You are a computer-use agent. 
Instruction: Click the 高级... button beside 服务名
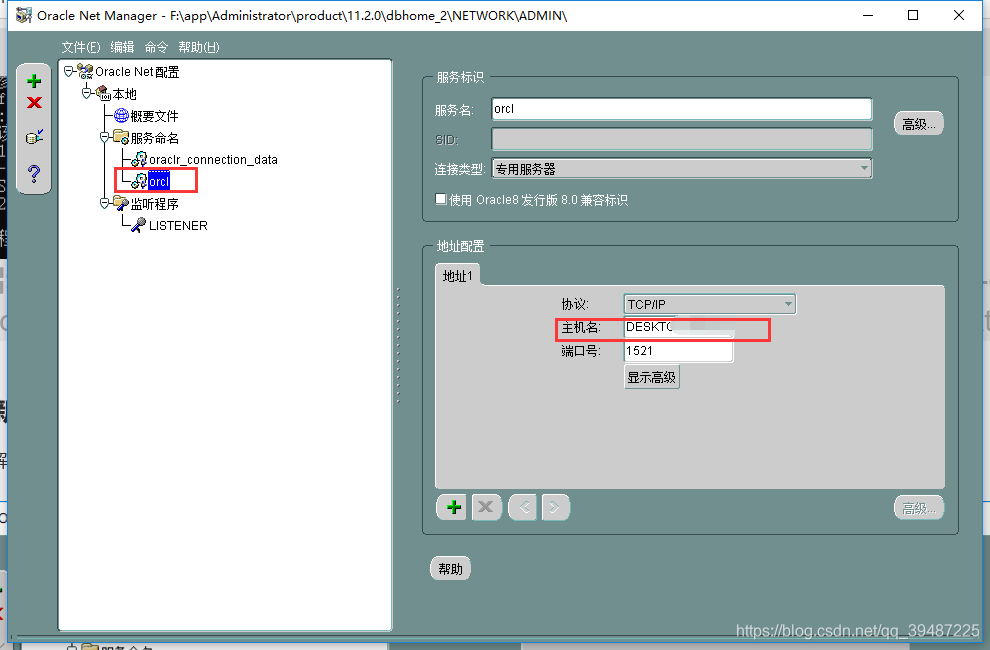(x=919, y=124)
